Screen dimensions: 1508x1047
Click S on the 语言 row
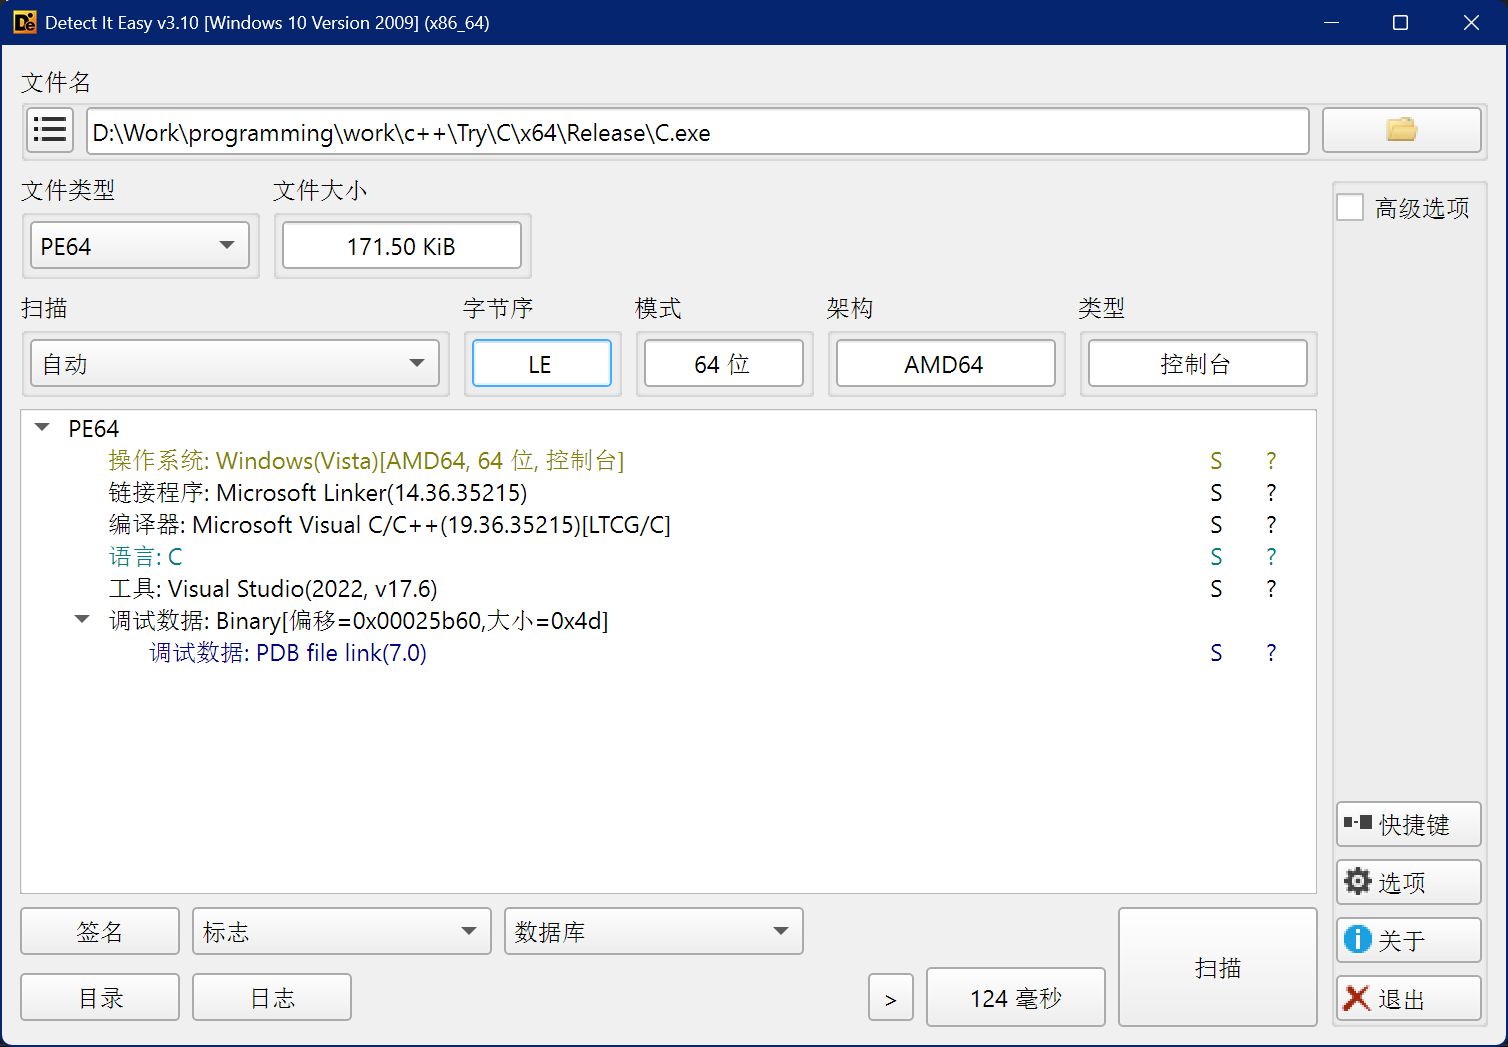coord(1216,556)
